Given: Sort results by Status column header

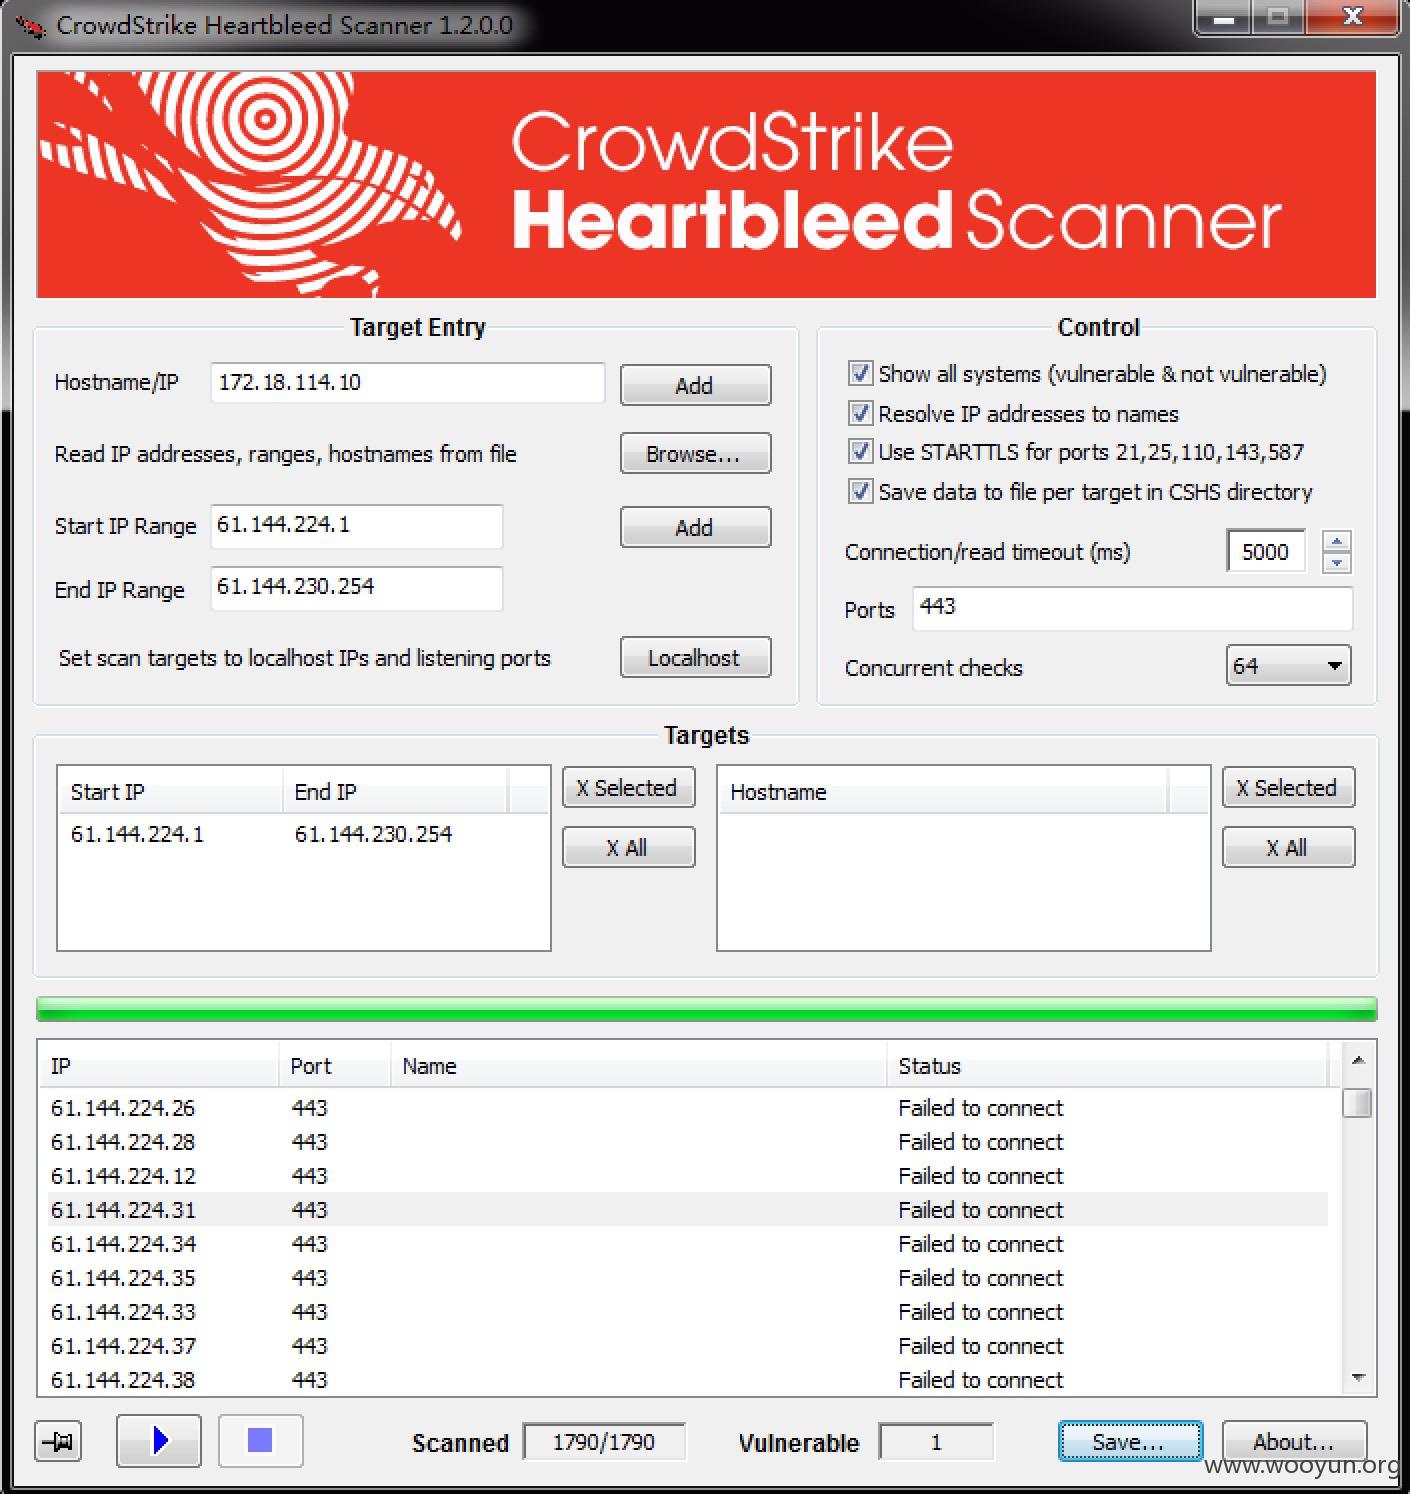Looking at the screenshot, I should 1107,1066.
